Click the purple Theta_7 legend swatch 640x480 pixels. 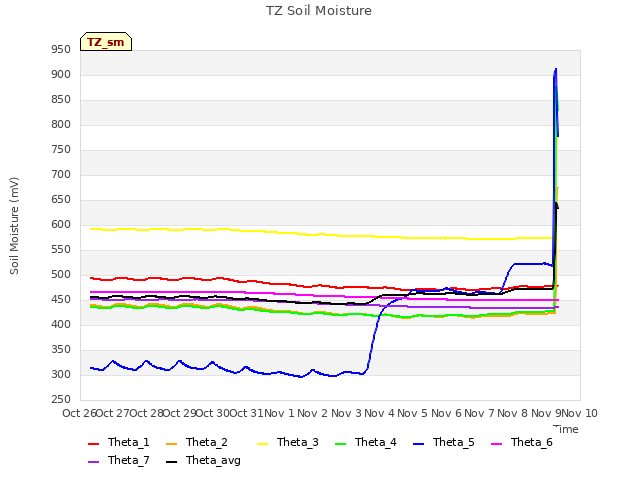[93, 462]
